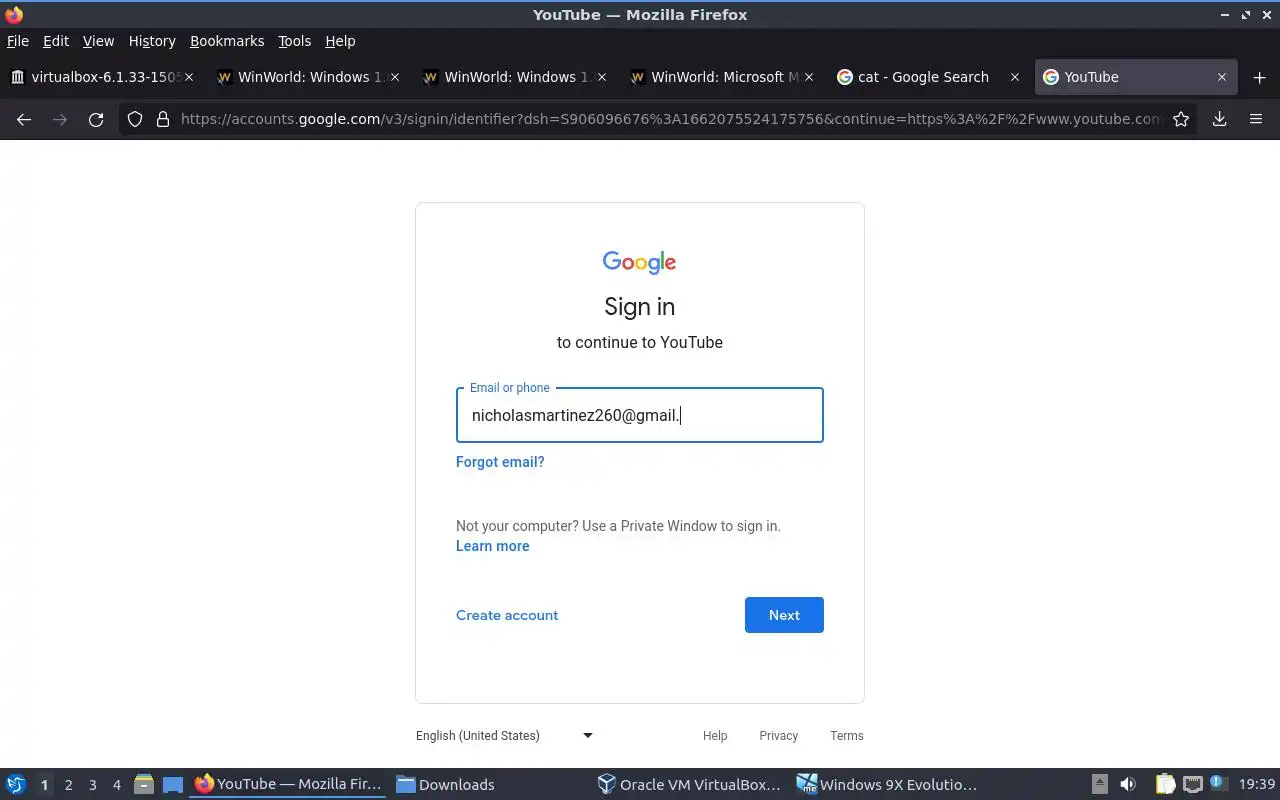The height and width of the screenshot is (800, 1280).
Task: Click the Forgot email? link
Action: 500,462
